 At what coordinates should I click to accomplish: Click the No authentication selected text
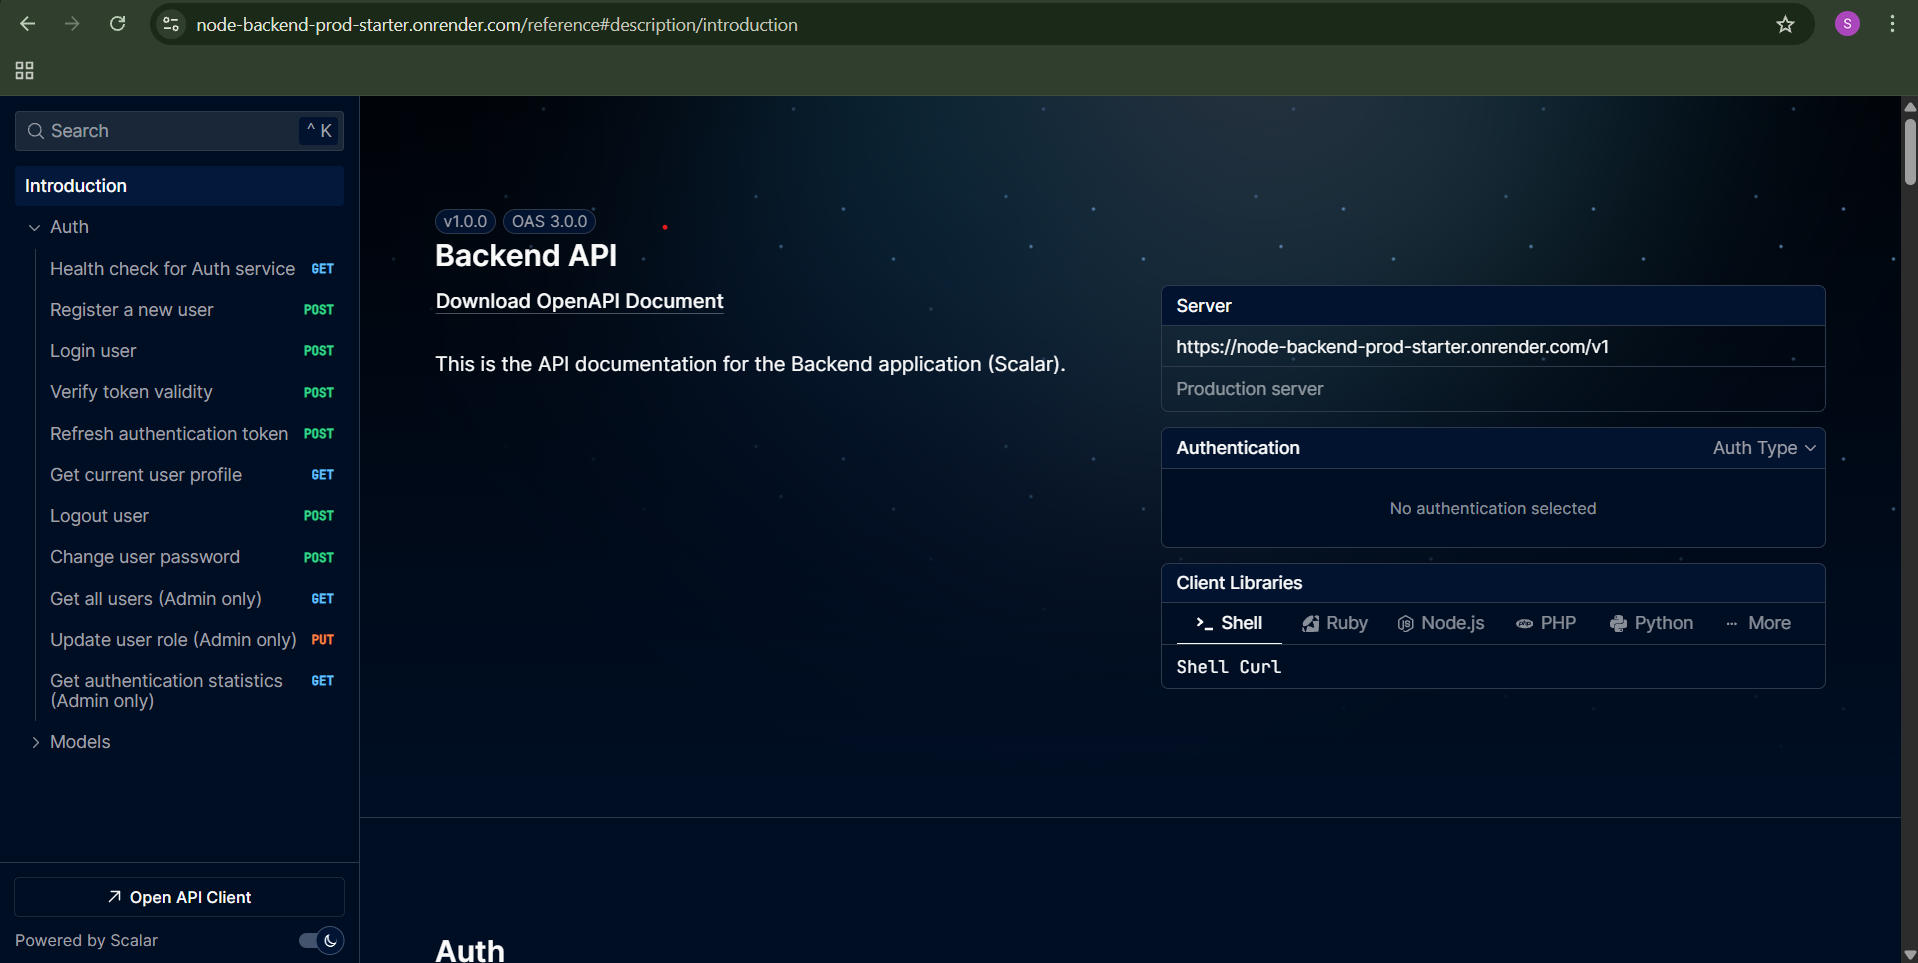tap(1492, 509)
